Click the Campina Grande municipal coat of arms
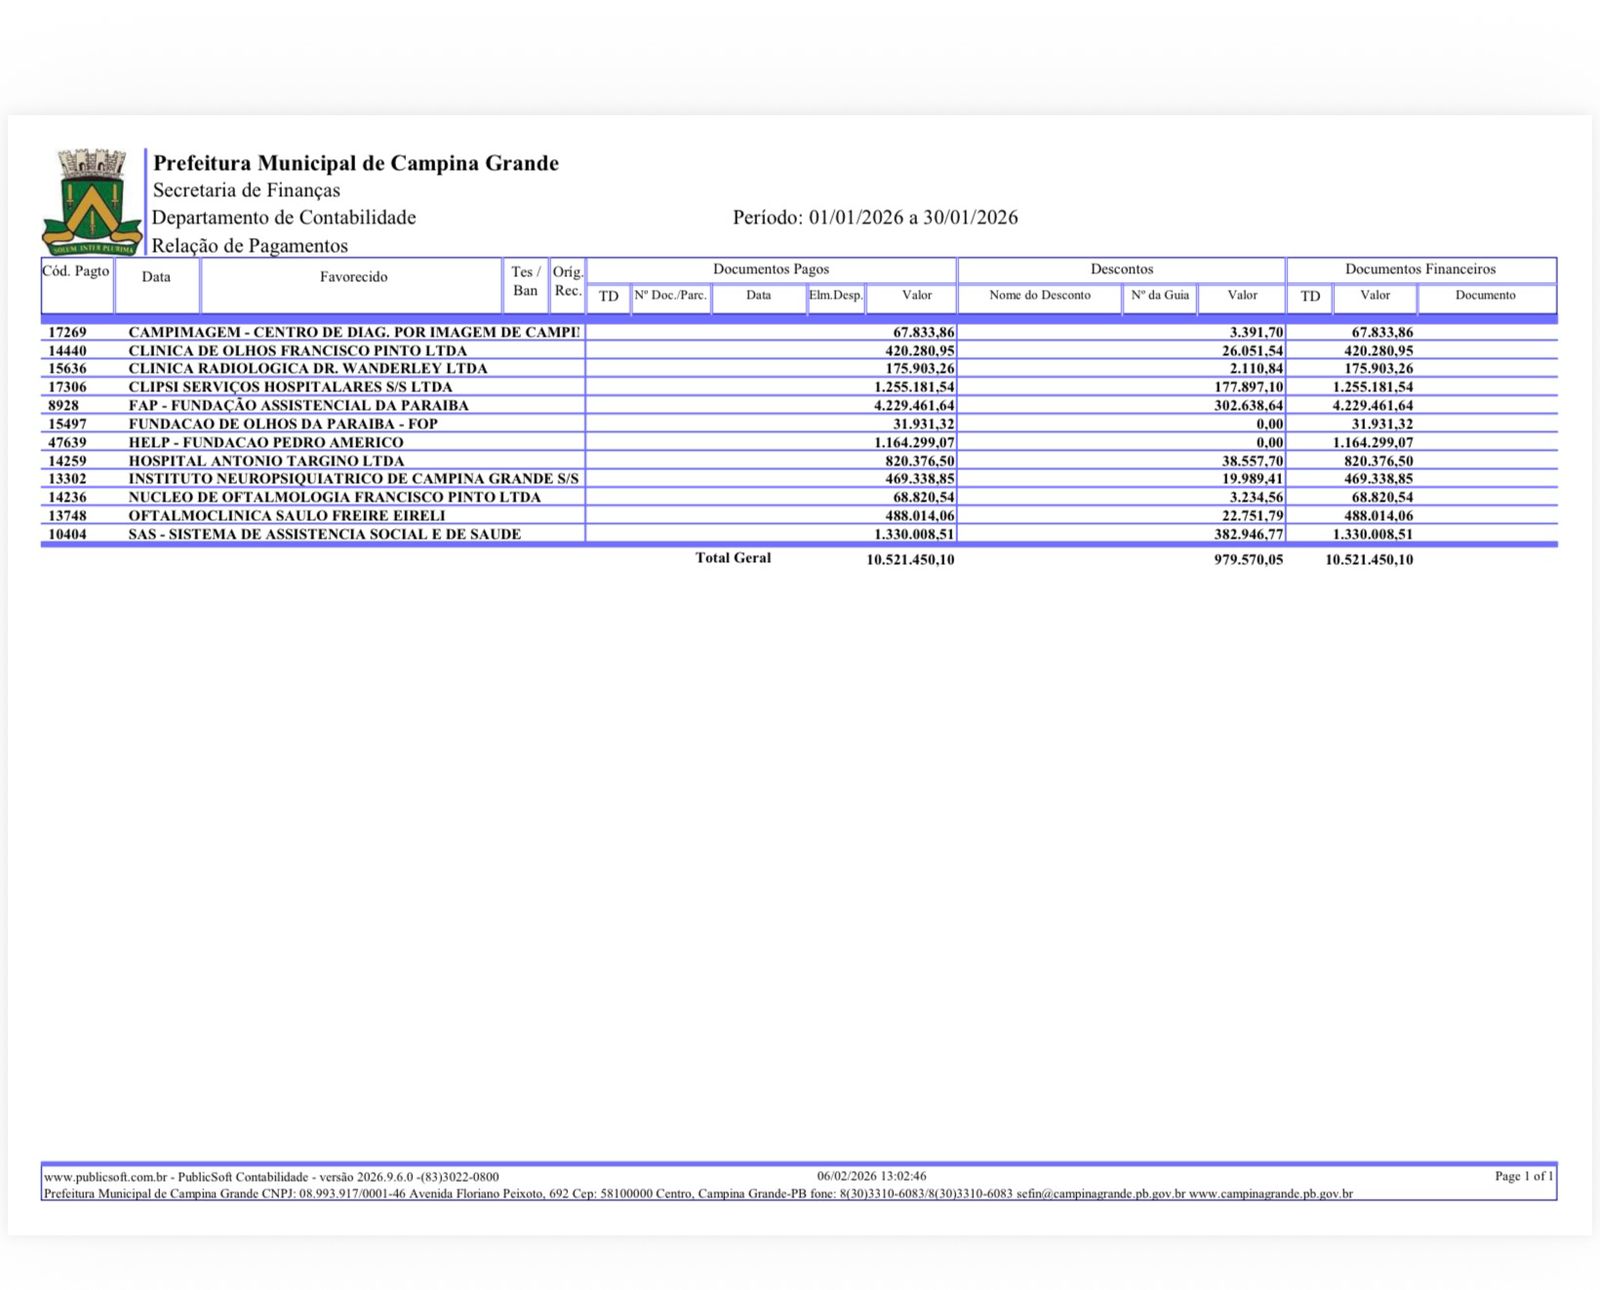 [92, 202]
